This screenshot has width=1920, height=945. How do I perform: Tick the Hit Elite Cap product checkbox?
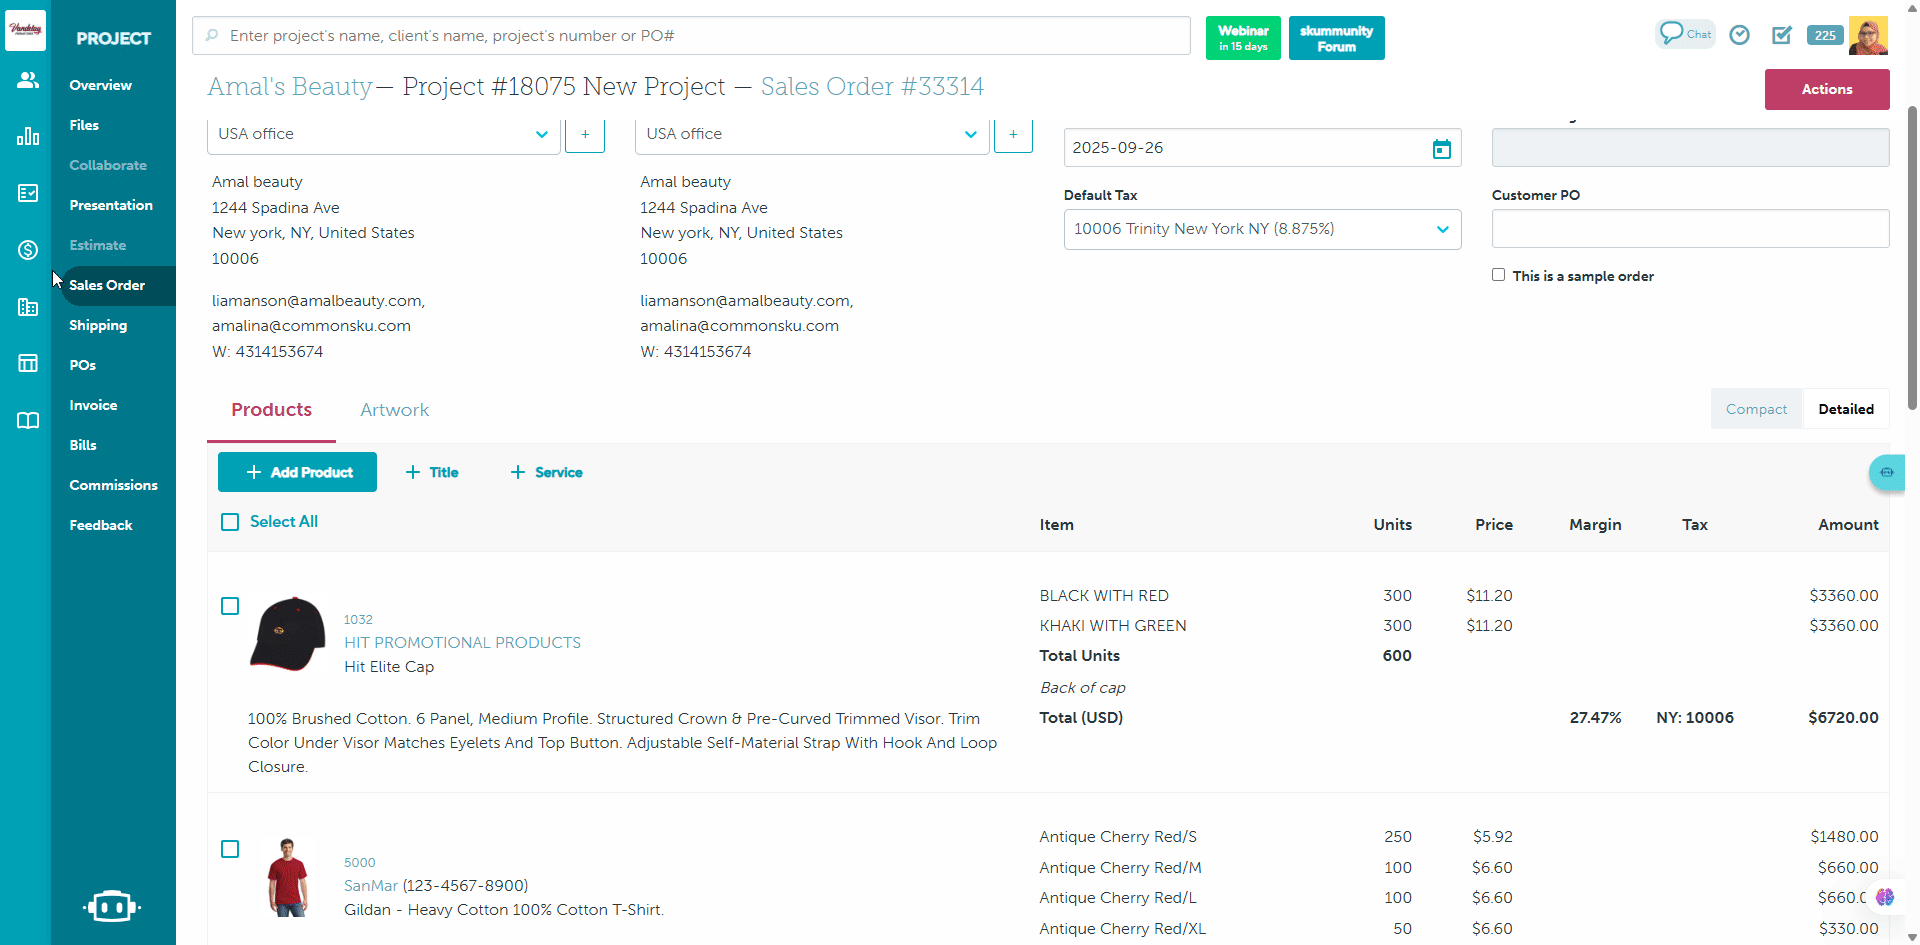tap(230, 606)
